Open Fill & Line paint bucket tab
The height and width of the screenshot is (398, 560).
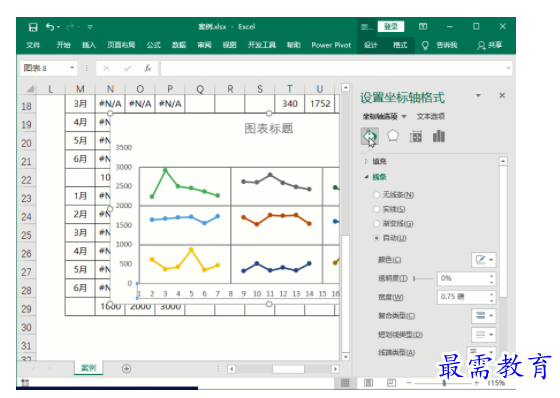tap(369, 136)
